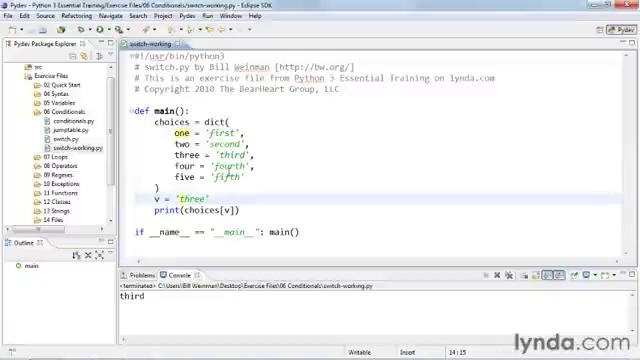Switch to the Problems tab
This screenshot has width=640, height=360.
[x=138, y=275]
